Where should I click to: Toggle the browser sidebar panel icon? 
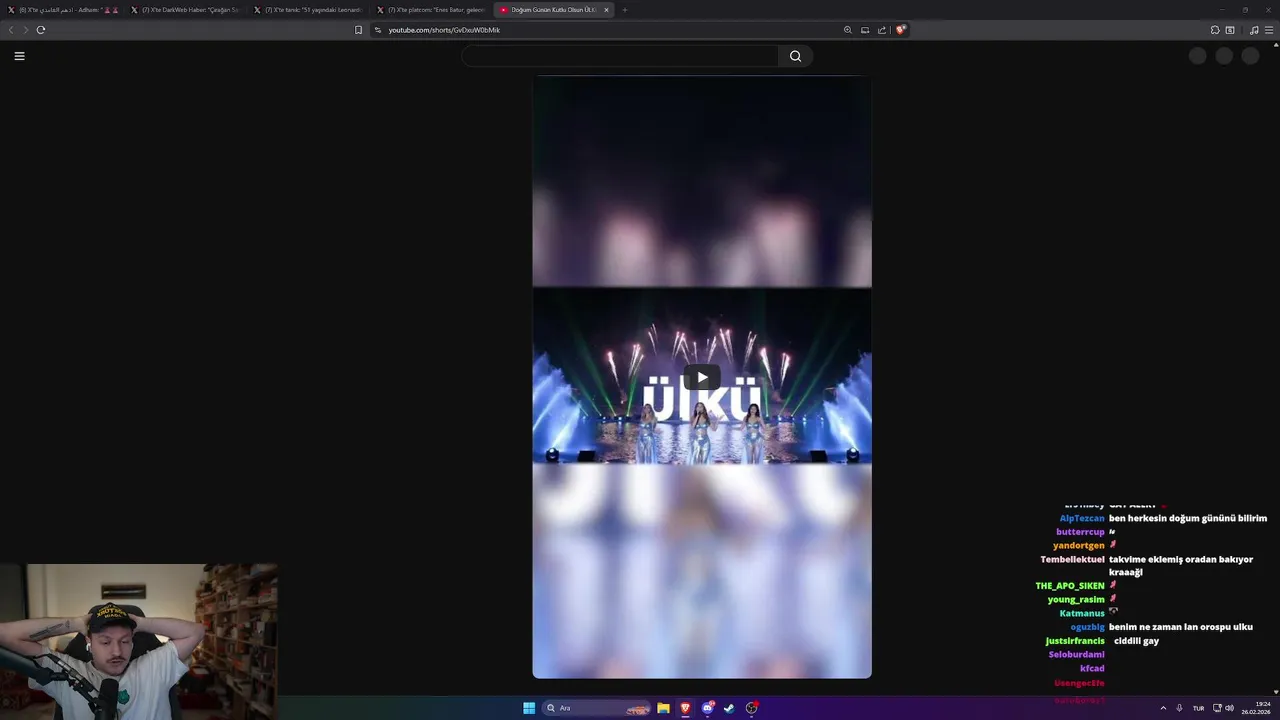[x=1230, y=30]
